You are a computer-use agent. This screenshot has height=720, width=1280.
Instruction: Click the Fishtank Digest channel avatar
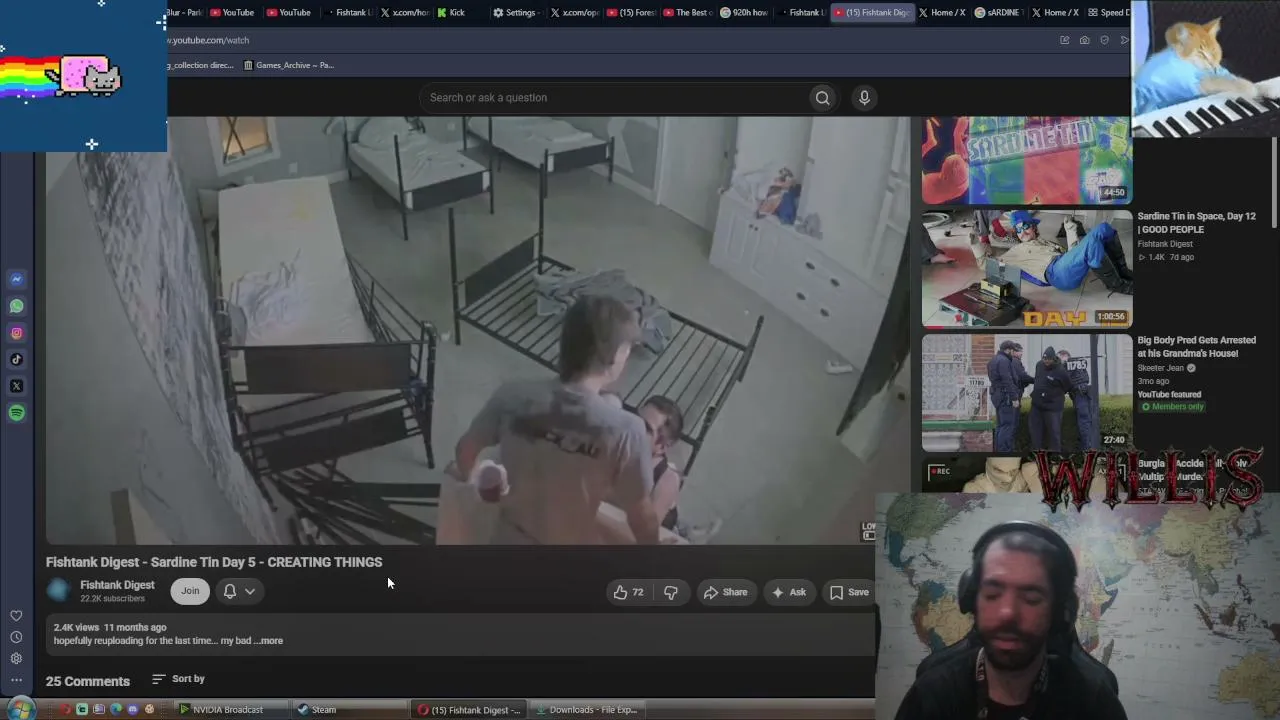click(59, 591)
